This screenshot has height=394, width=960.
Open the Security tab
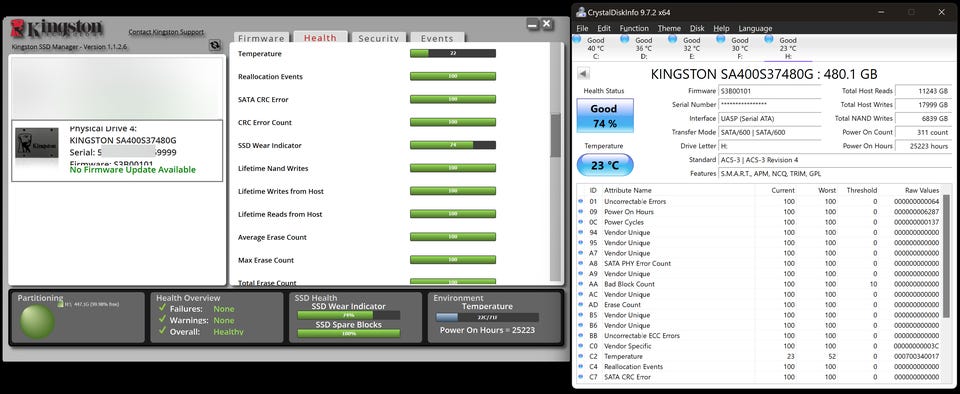(x=378, y=37)
